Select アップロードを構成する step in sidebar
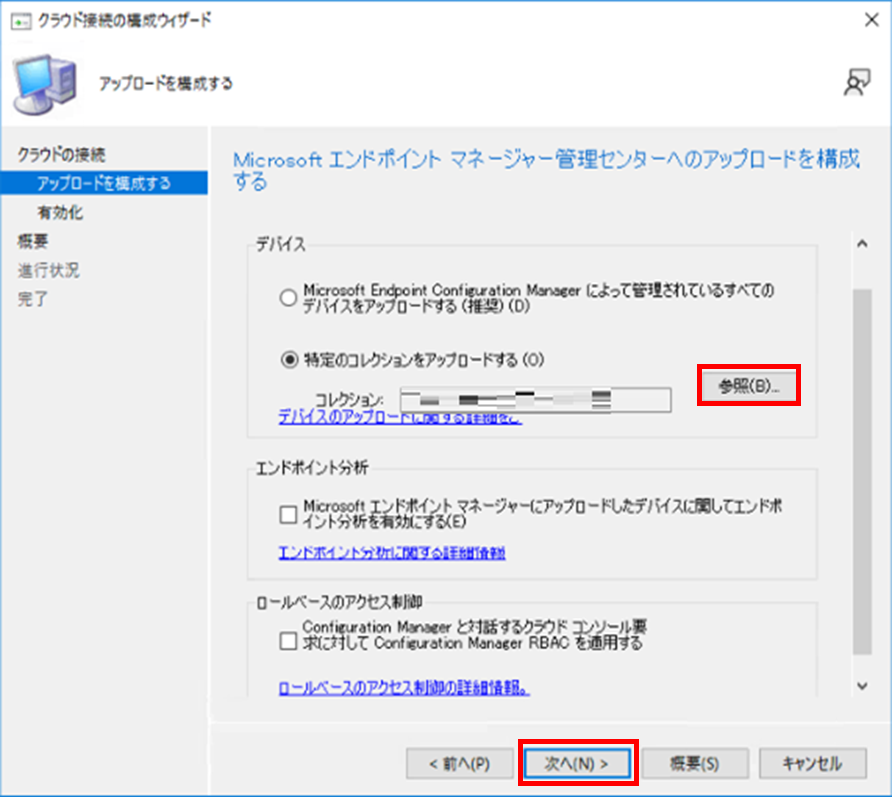Image resolution: width=892 pixels, height=797 pixels. point(104,183)
